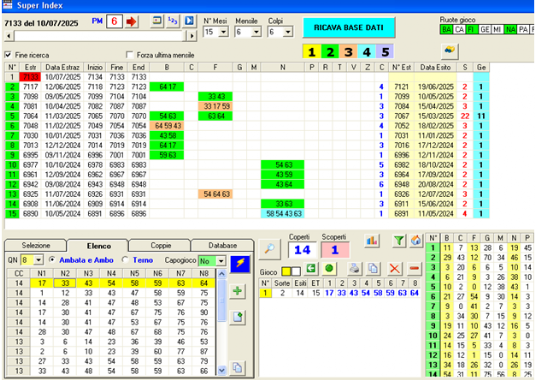Click the calendar window icon in top toolbar
Viewport: 535px width, 380px height.
pyautogui.click(x=157, y=21)
